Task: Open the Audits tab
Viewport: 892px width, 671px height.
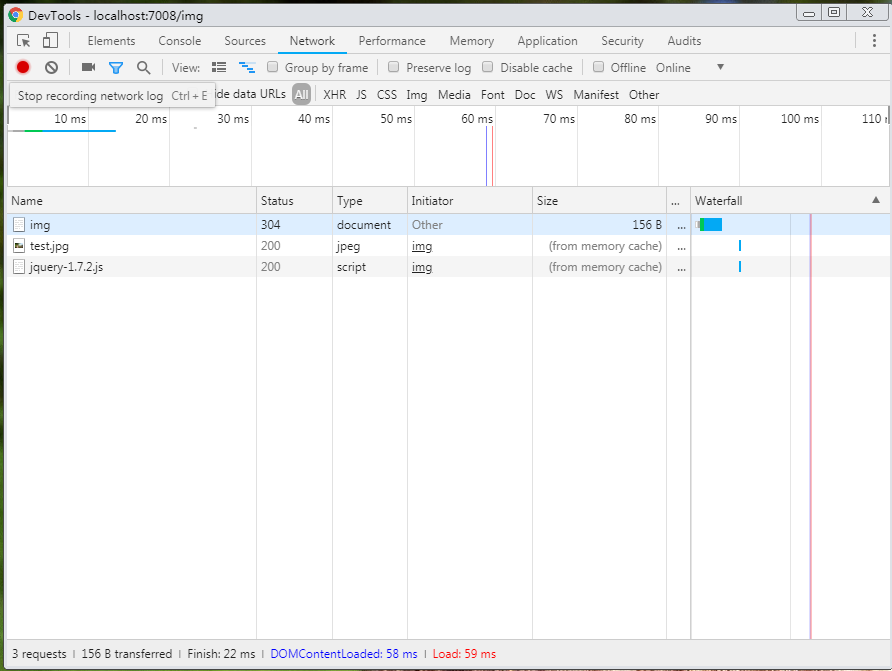Action: 684,41
